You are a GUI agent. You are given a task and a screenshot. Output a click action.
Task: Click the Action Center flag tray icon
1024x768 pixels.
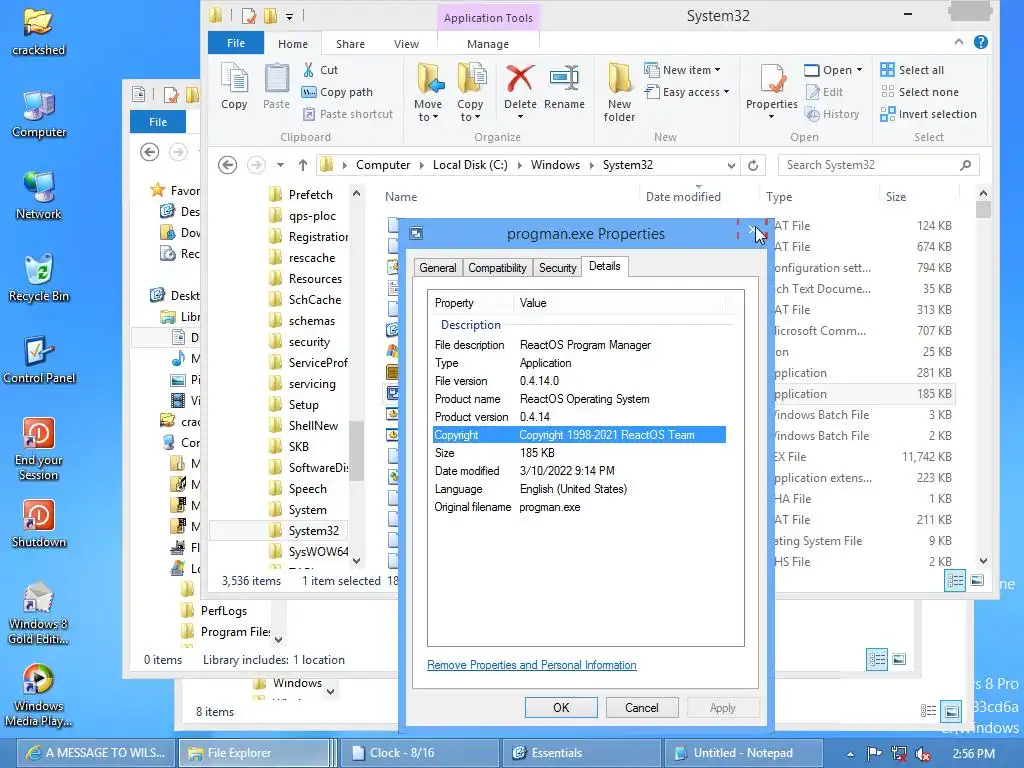tap(874, 754)
